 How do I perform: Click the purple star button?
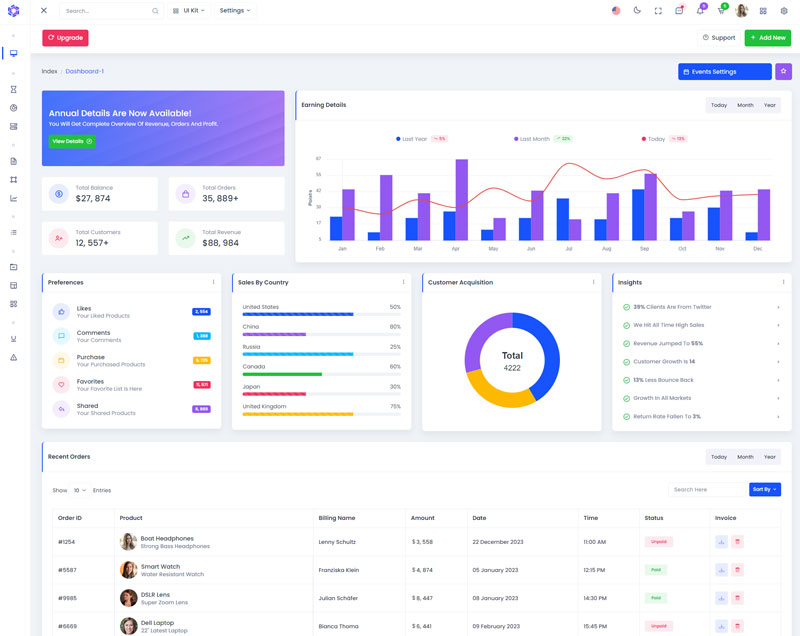click(783, 71)
